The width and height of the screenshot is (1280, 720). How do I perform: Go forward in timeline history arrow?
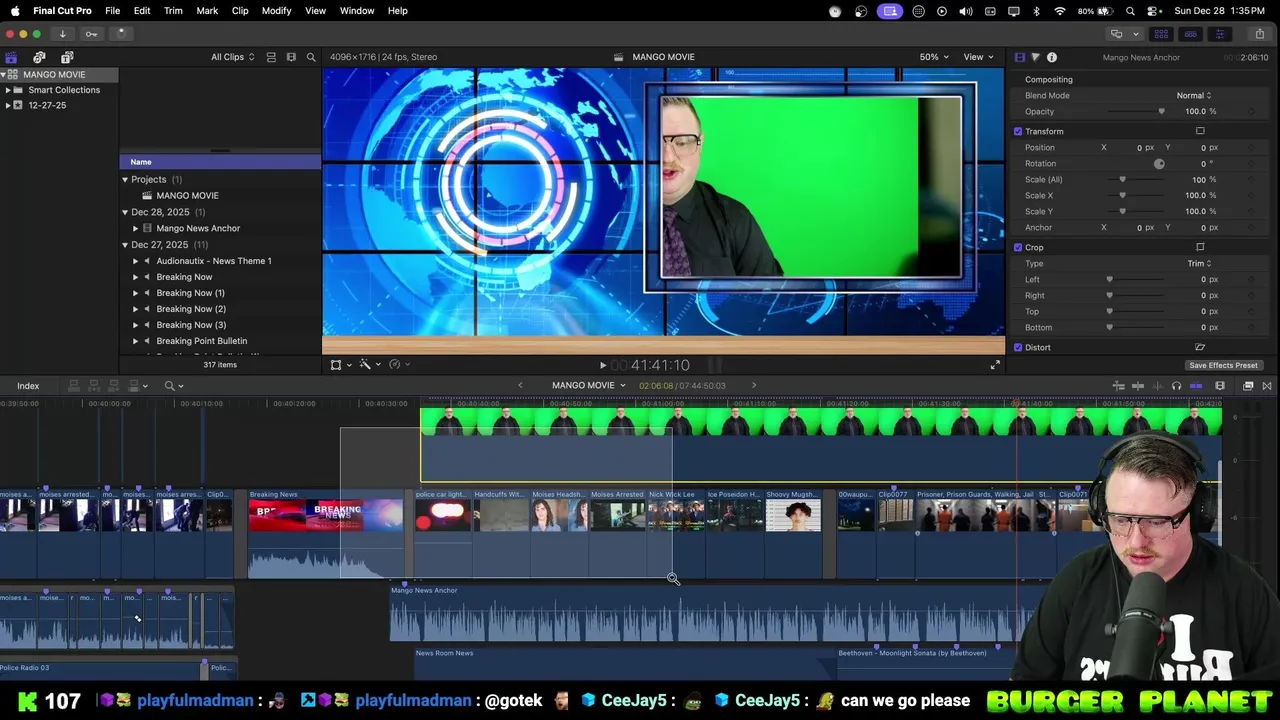click(754, 386)
